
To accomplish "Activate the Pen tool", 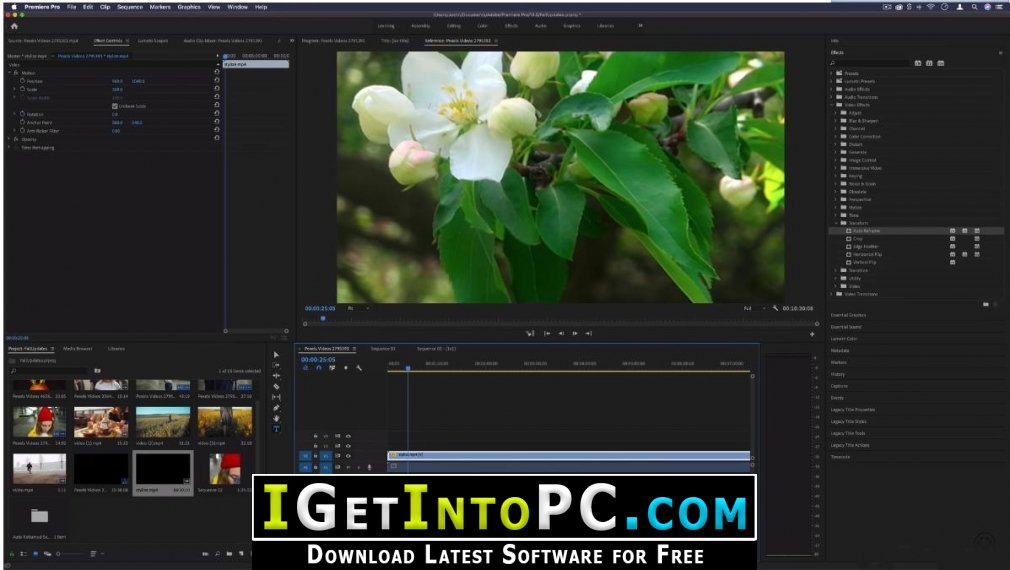I will 276,408.
